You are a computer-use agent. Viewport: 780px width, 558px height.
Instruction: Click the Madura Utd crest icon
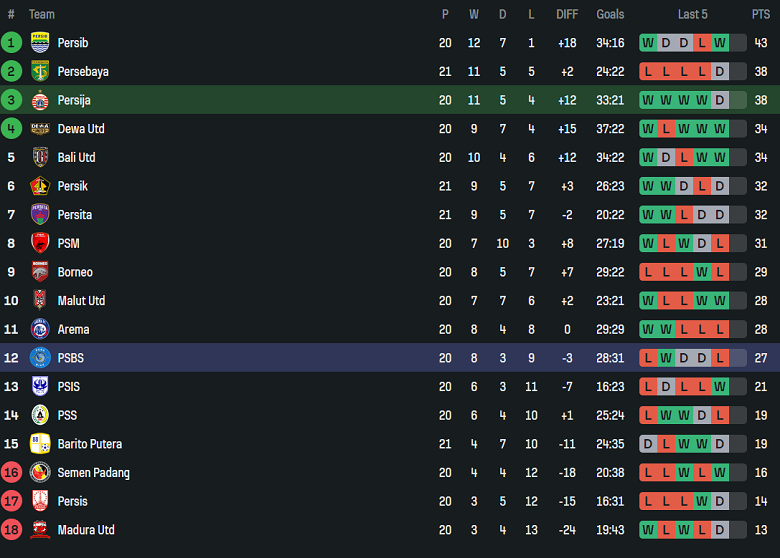point(40,530)
